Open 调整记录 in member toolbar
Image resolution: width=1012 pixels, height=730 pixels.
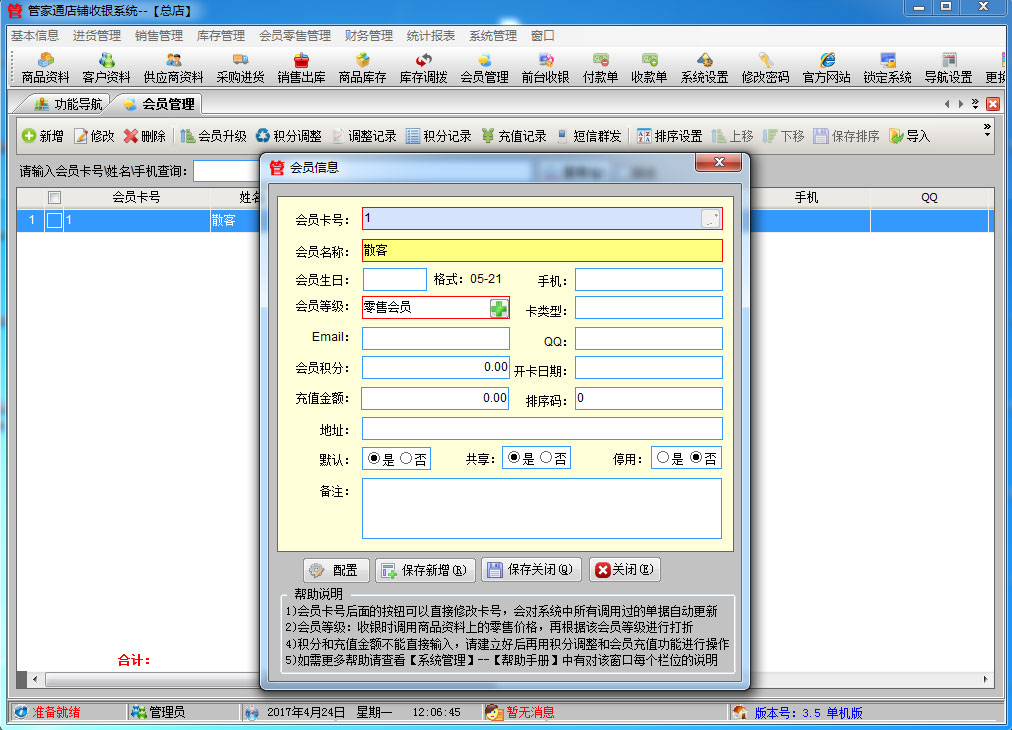(x=364, y=136)
